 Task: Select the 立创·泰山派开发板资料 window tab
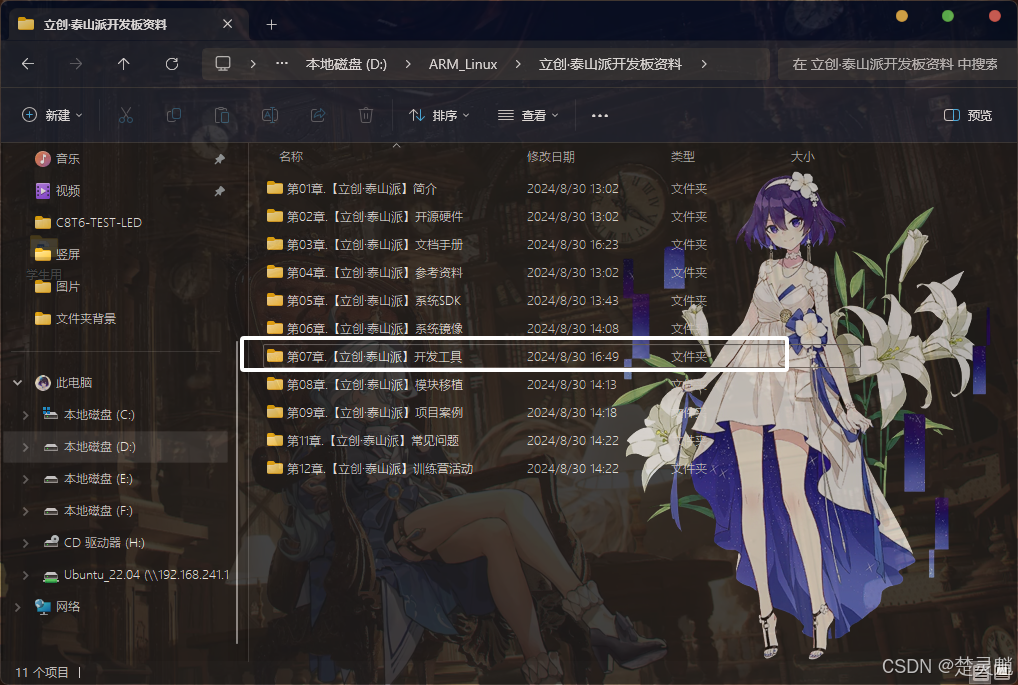[127, 25]
